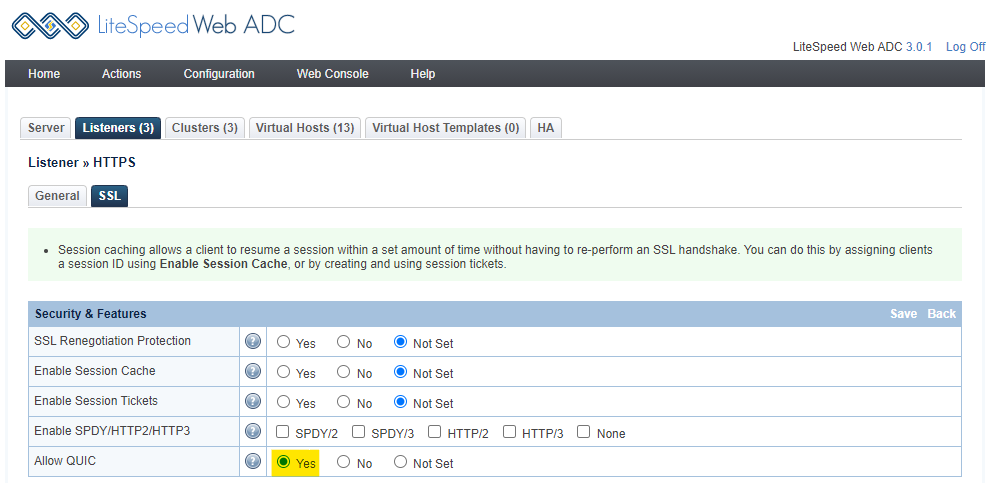Viewport: 993px width, 483px height.
Task: Click help icon for Enable Session Tickets
Action: pyautogui.click(x=253, y=402)
